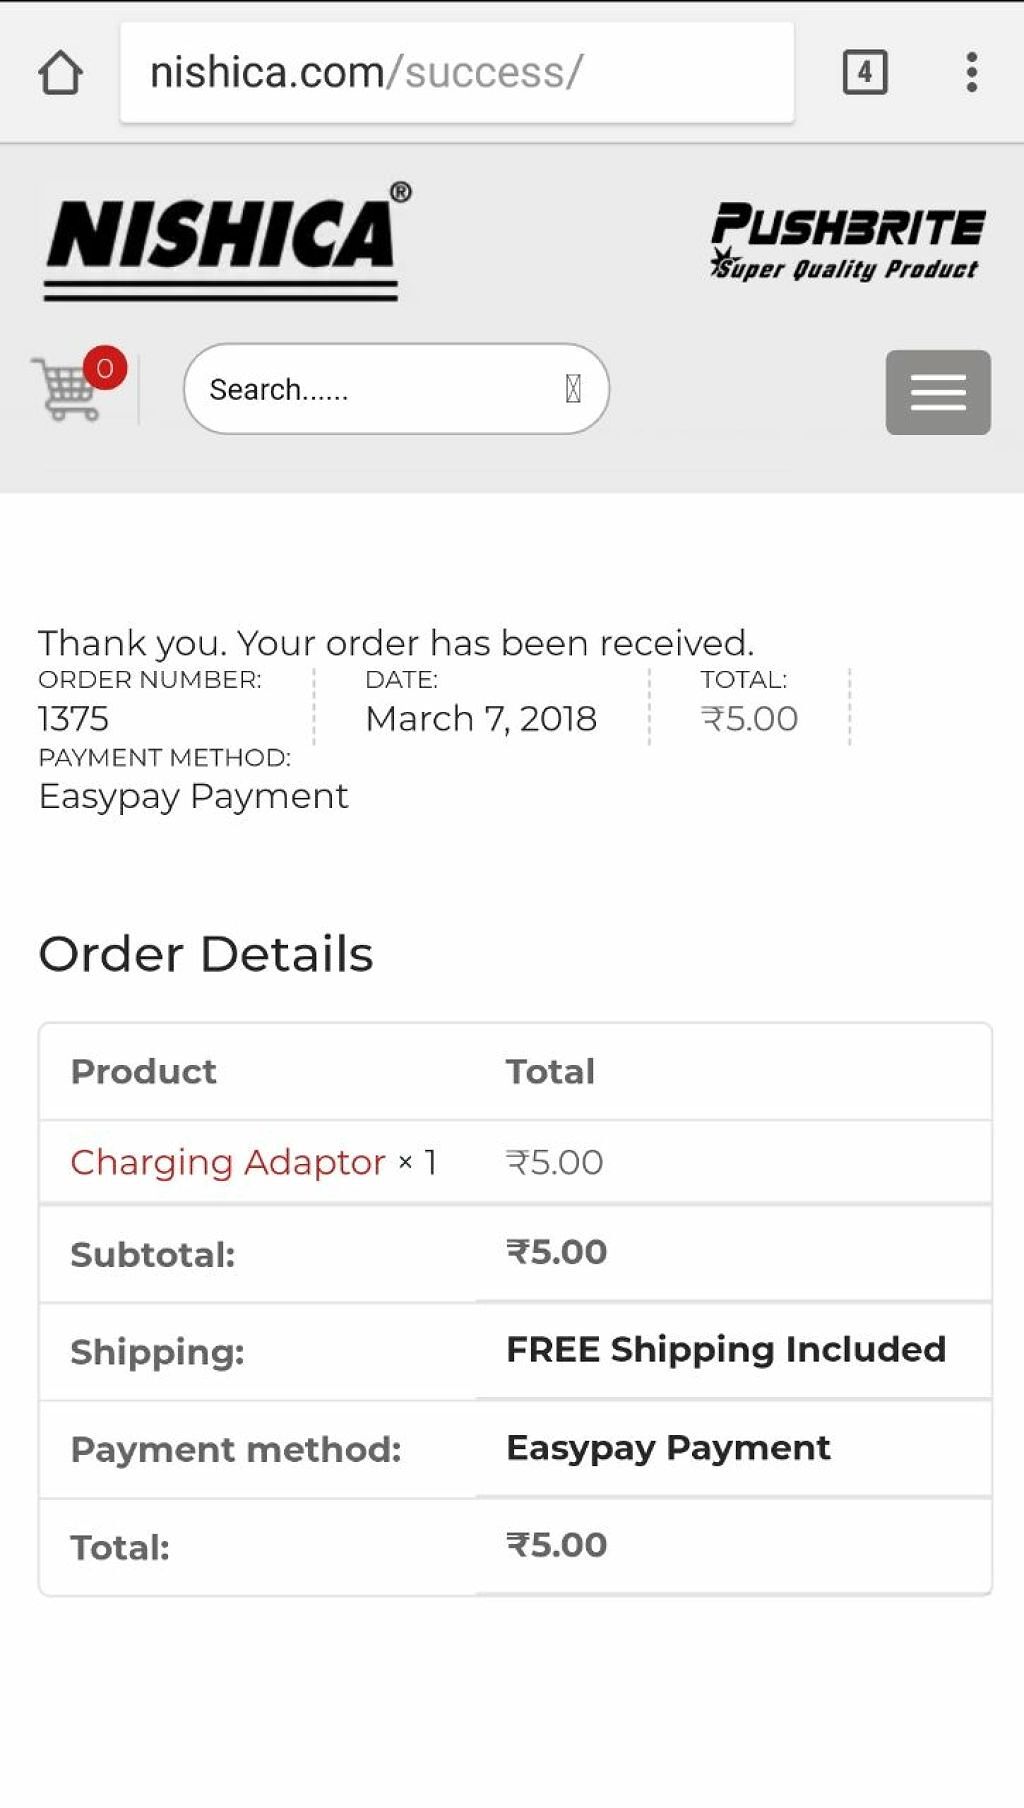
Task: Click the FREE Shipping Included text
Action: click(x=726, y=1350)
